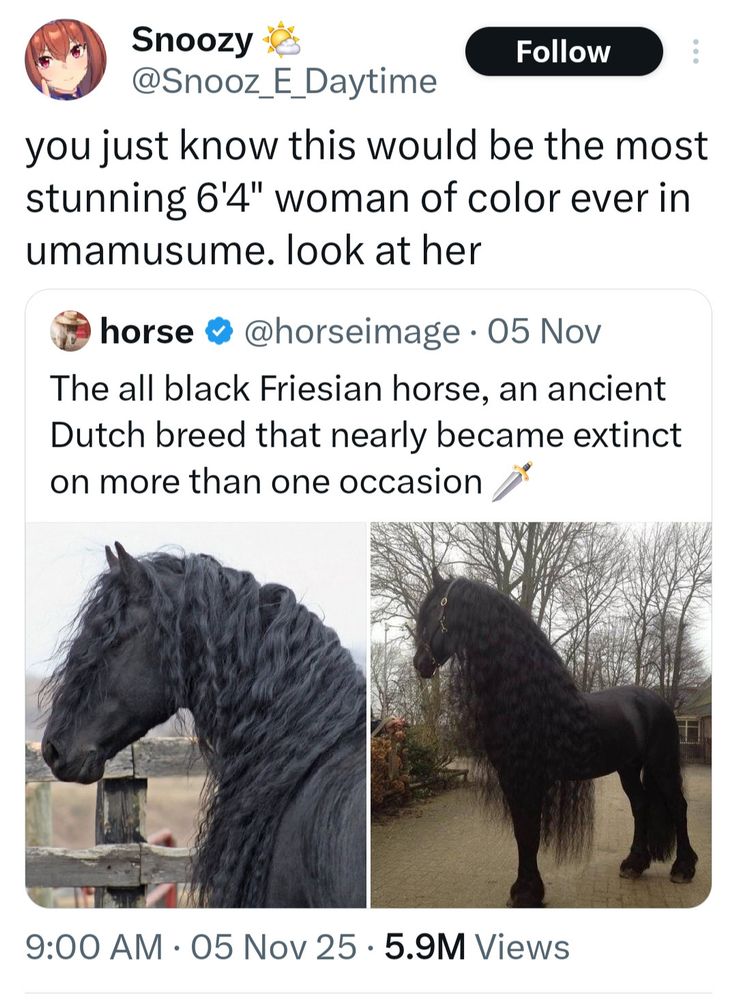Click the 9:00 AM timestamp
This screenshot has width=737, height=1000.
click(x=94, y=946)
